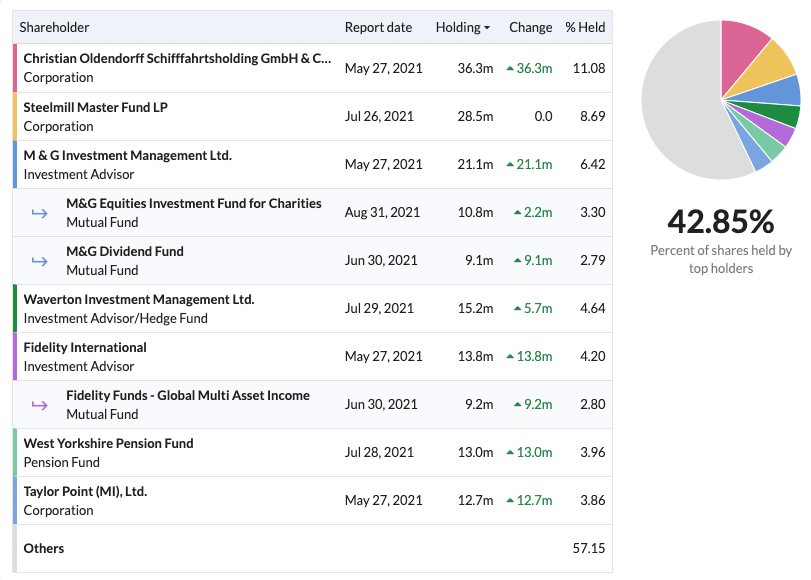Open Steelmill Master Fund LP shareholder
This screenshot has width=811, height=580.
pyautogui.click(x=96, y=107)
